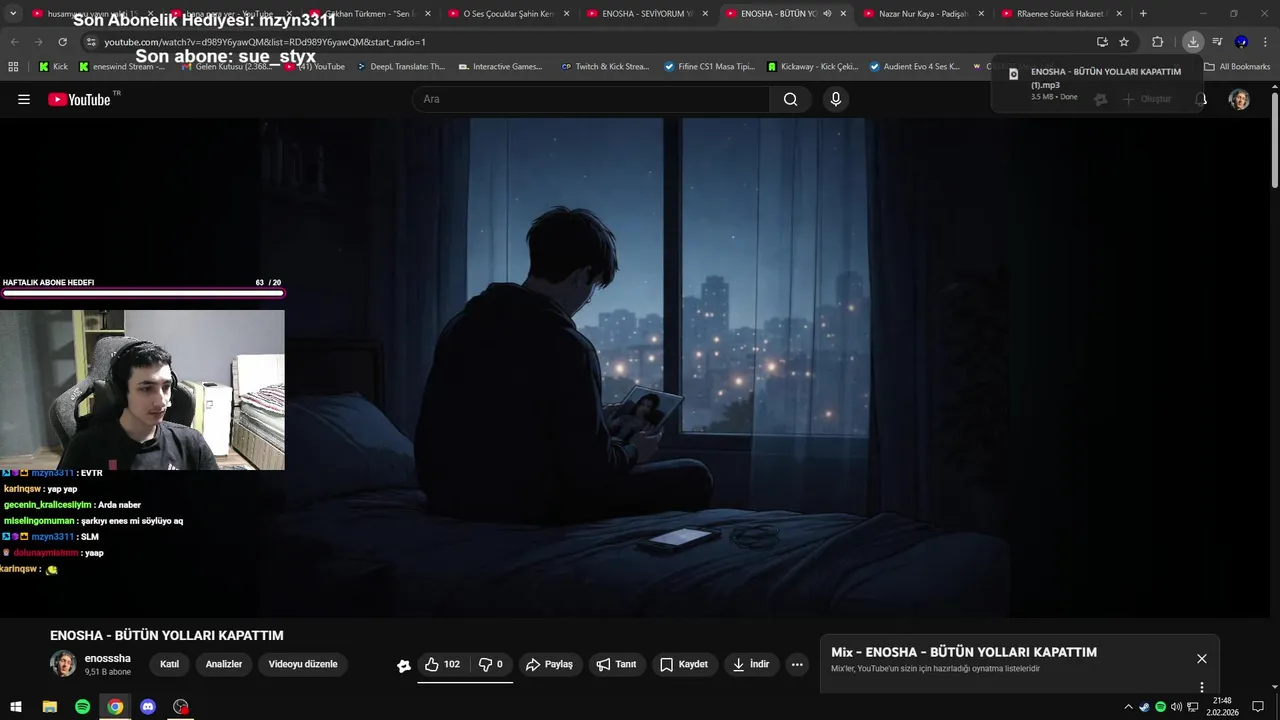Open Chrome profile avatar in toolbar

click(1241, 42)
